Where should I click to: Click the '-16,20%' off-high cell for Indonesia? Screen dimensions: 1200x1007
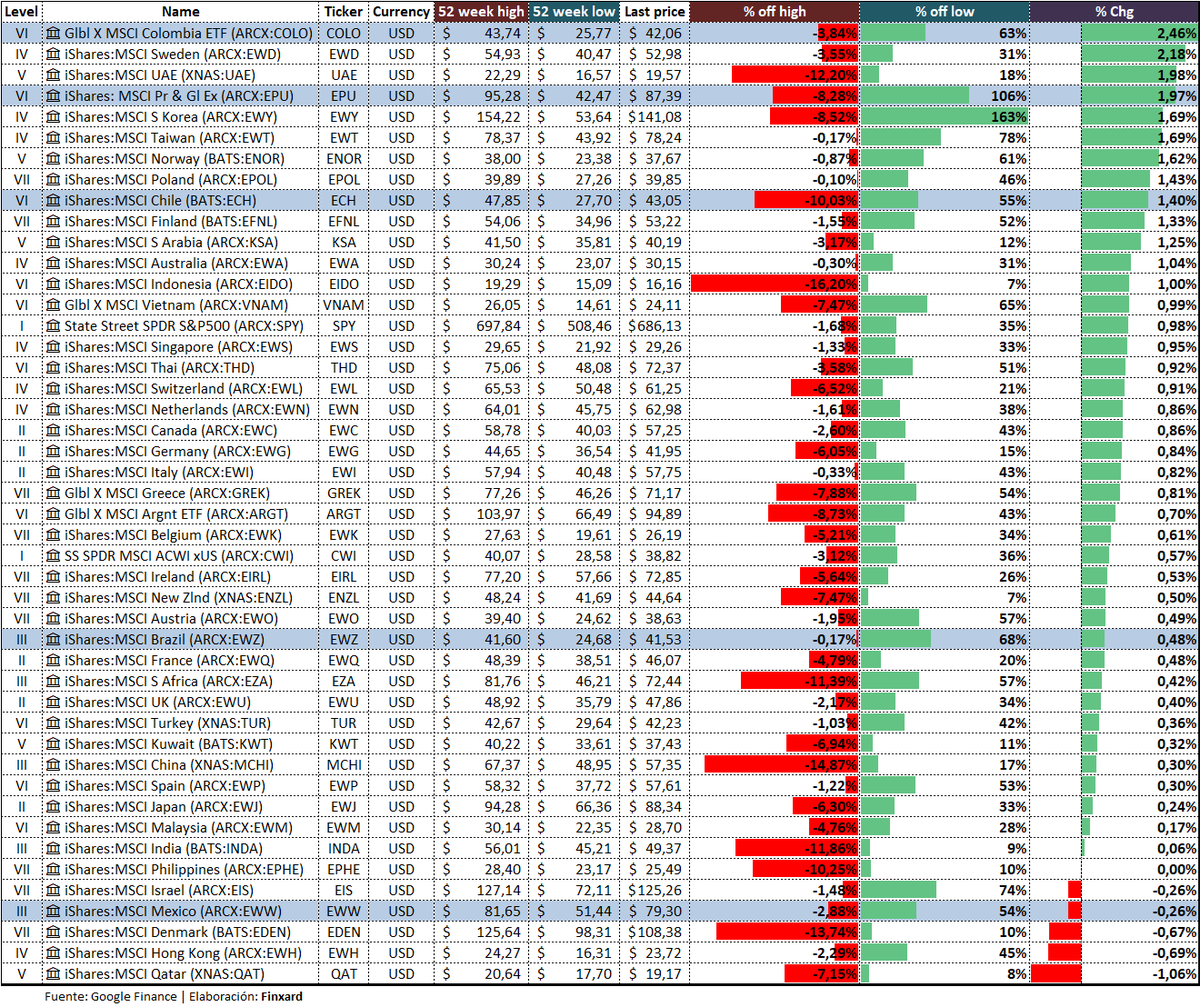click(x=774, y=284)
